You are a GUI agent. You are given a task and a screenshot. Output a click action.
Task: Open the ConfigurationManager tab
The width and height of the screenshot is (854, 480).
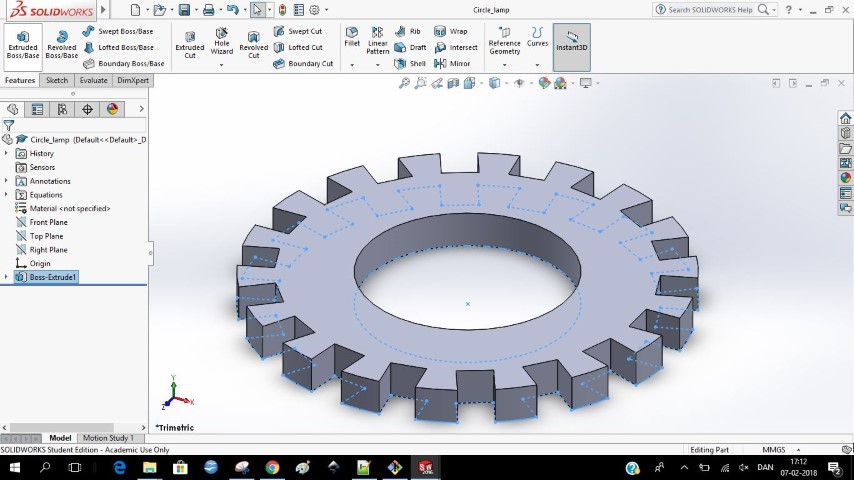[x=62, y=110]
